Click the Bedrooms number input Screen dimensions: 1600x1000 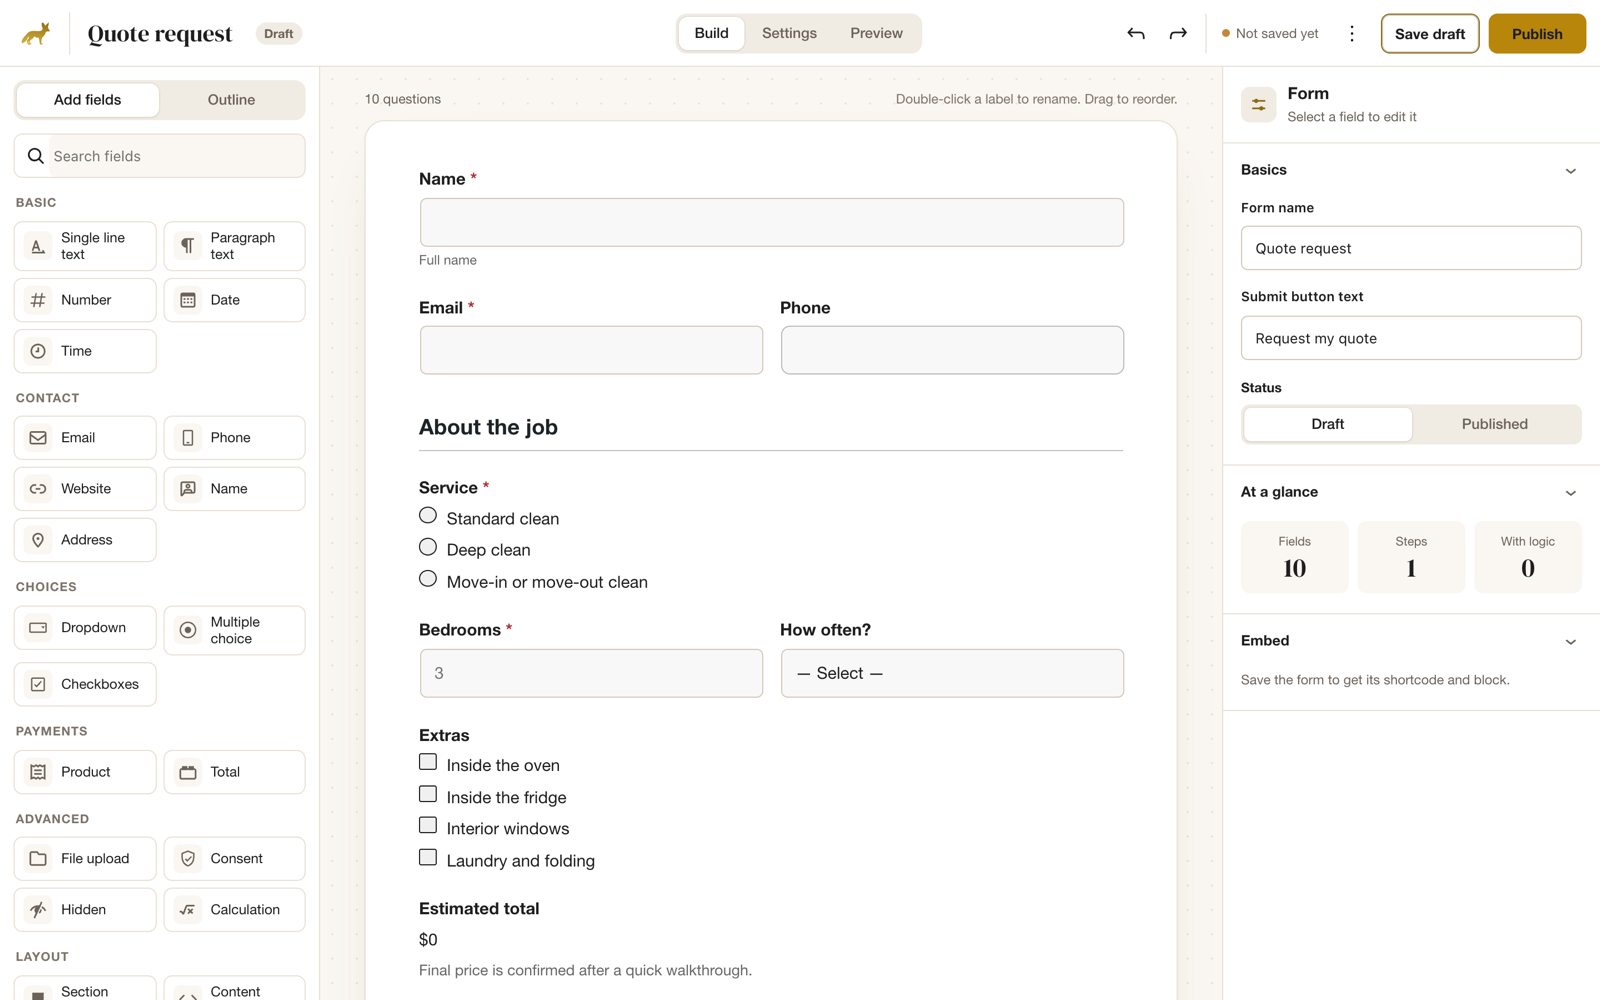(x=591, y=673)
